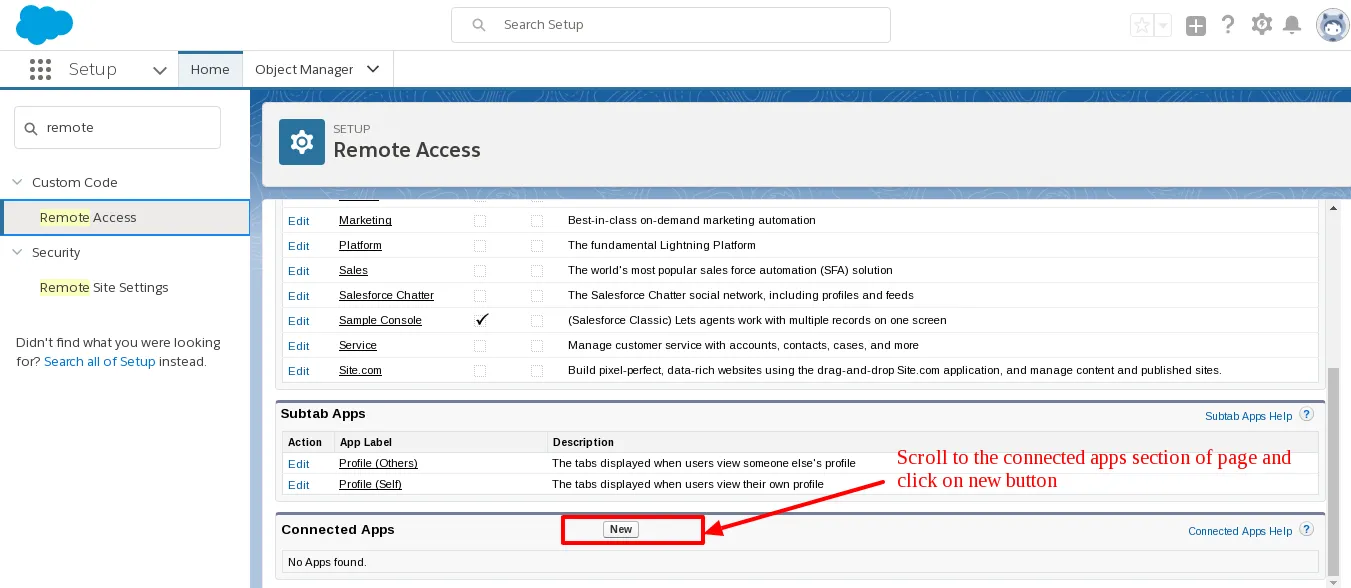Open the App Launcher dots icon

pyautogui.click(x=40, y=69)
